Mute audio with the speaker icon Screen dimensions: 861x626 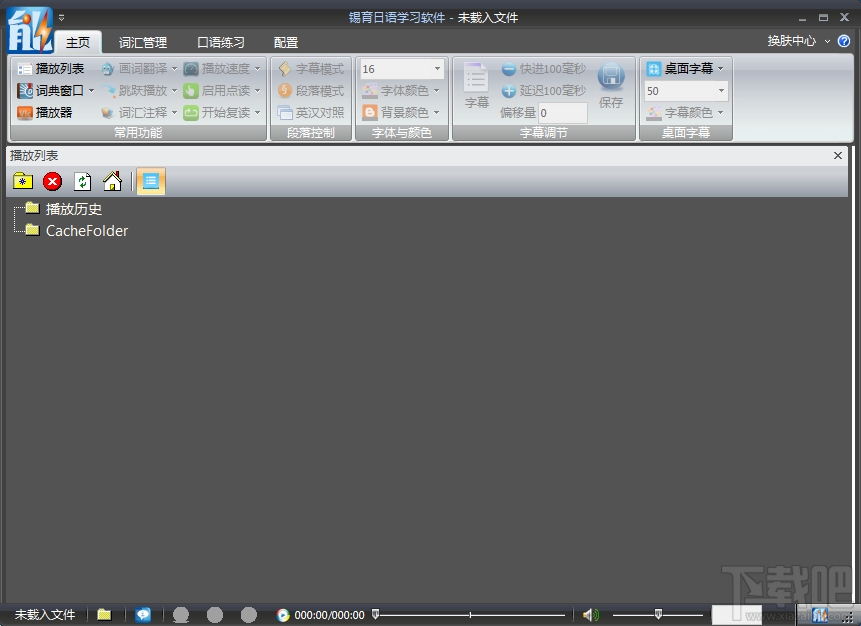[x=591, y=615]
